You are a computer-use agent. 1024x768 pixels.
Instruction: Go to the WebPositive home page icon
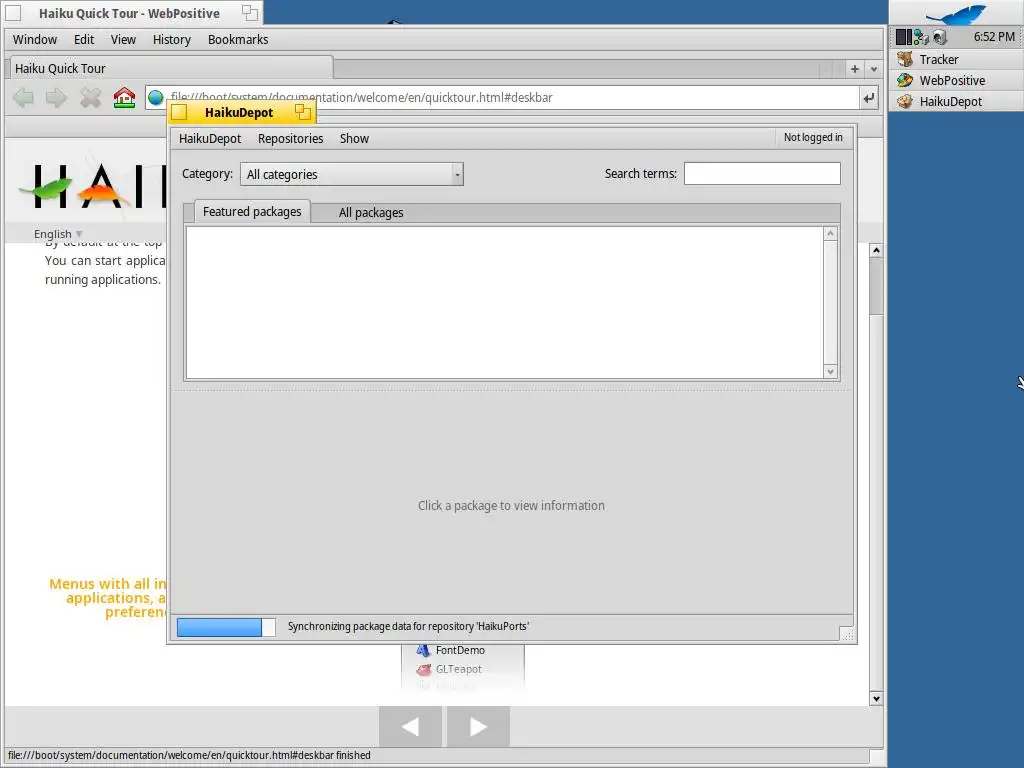[124, 97]
